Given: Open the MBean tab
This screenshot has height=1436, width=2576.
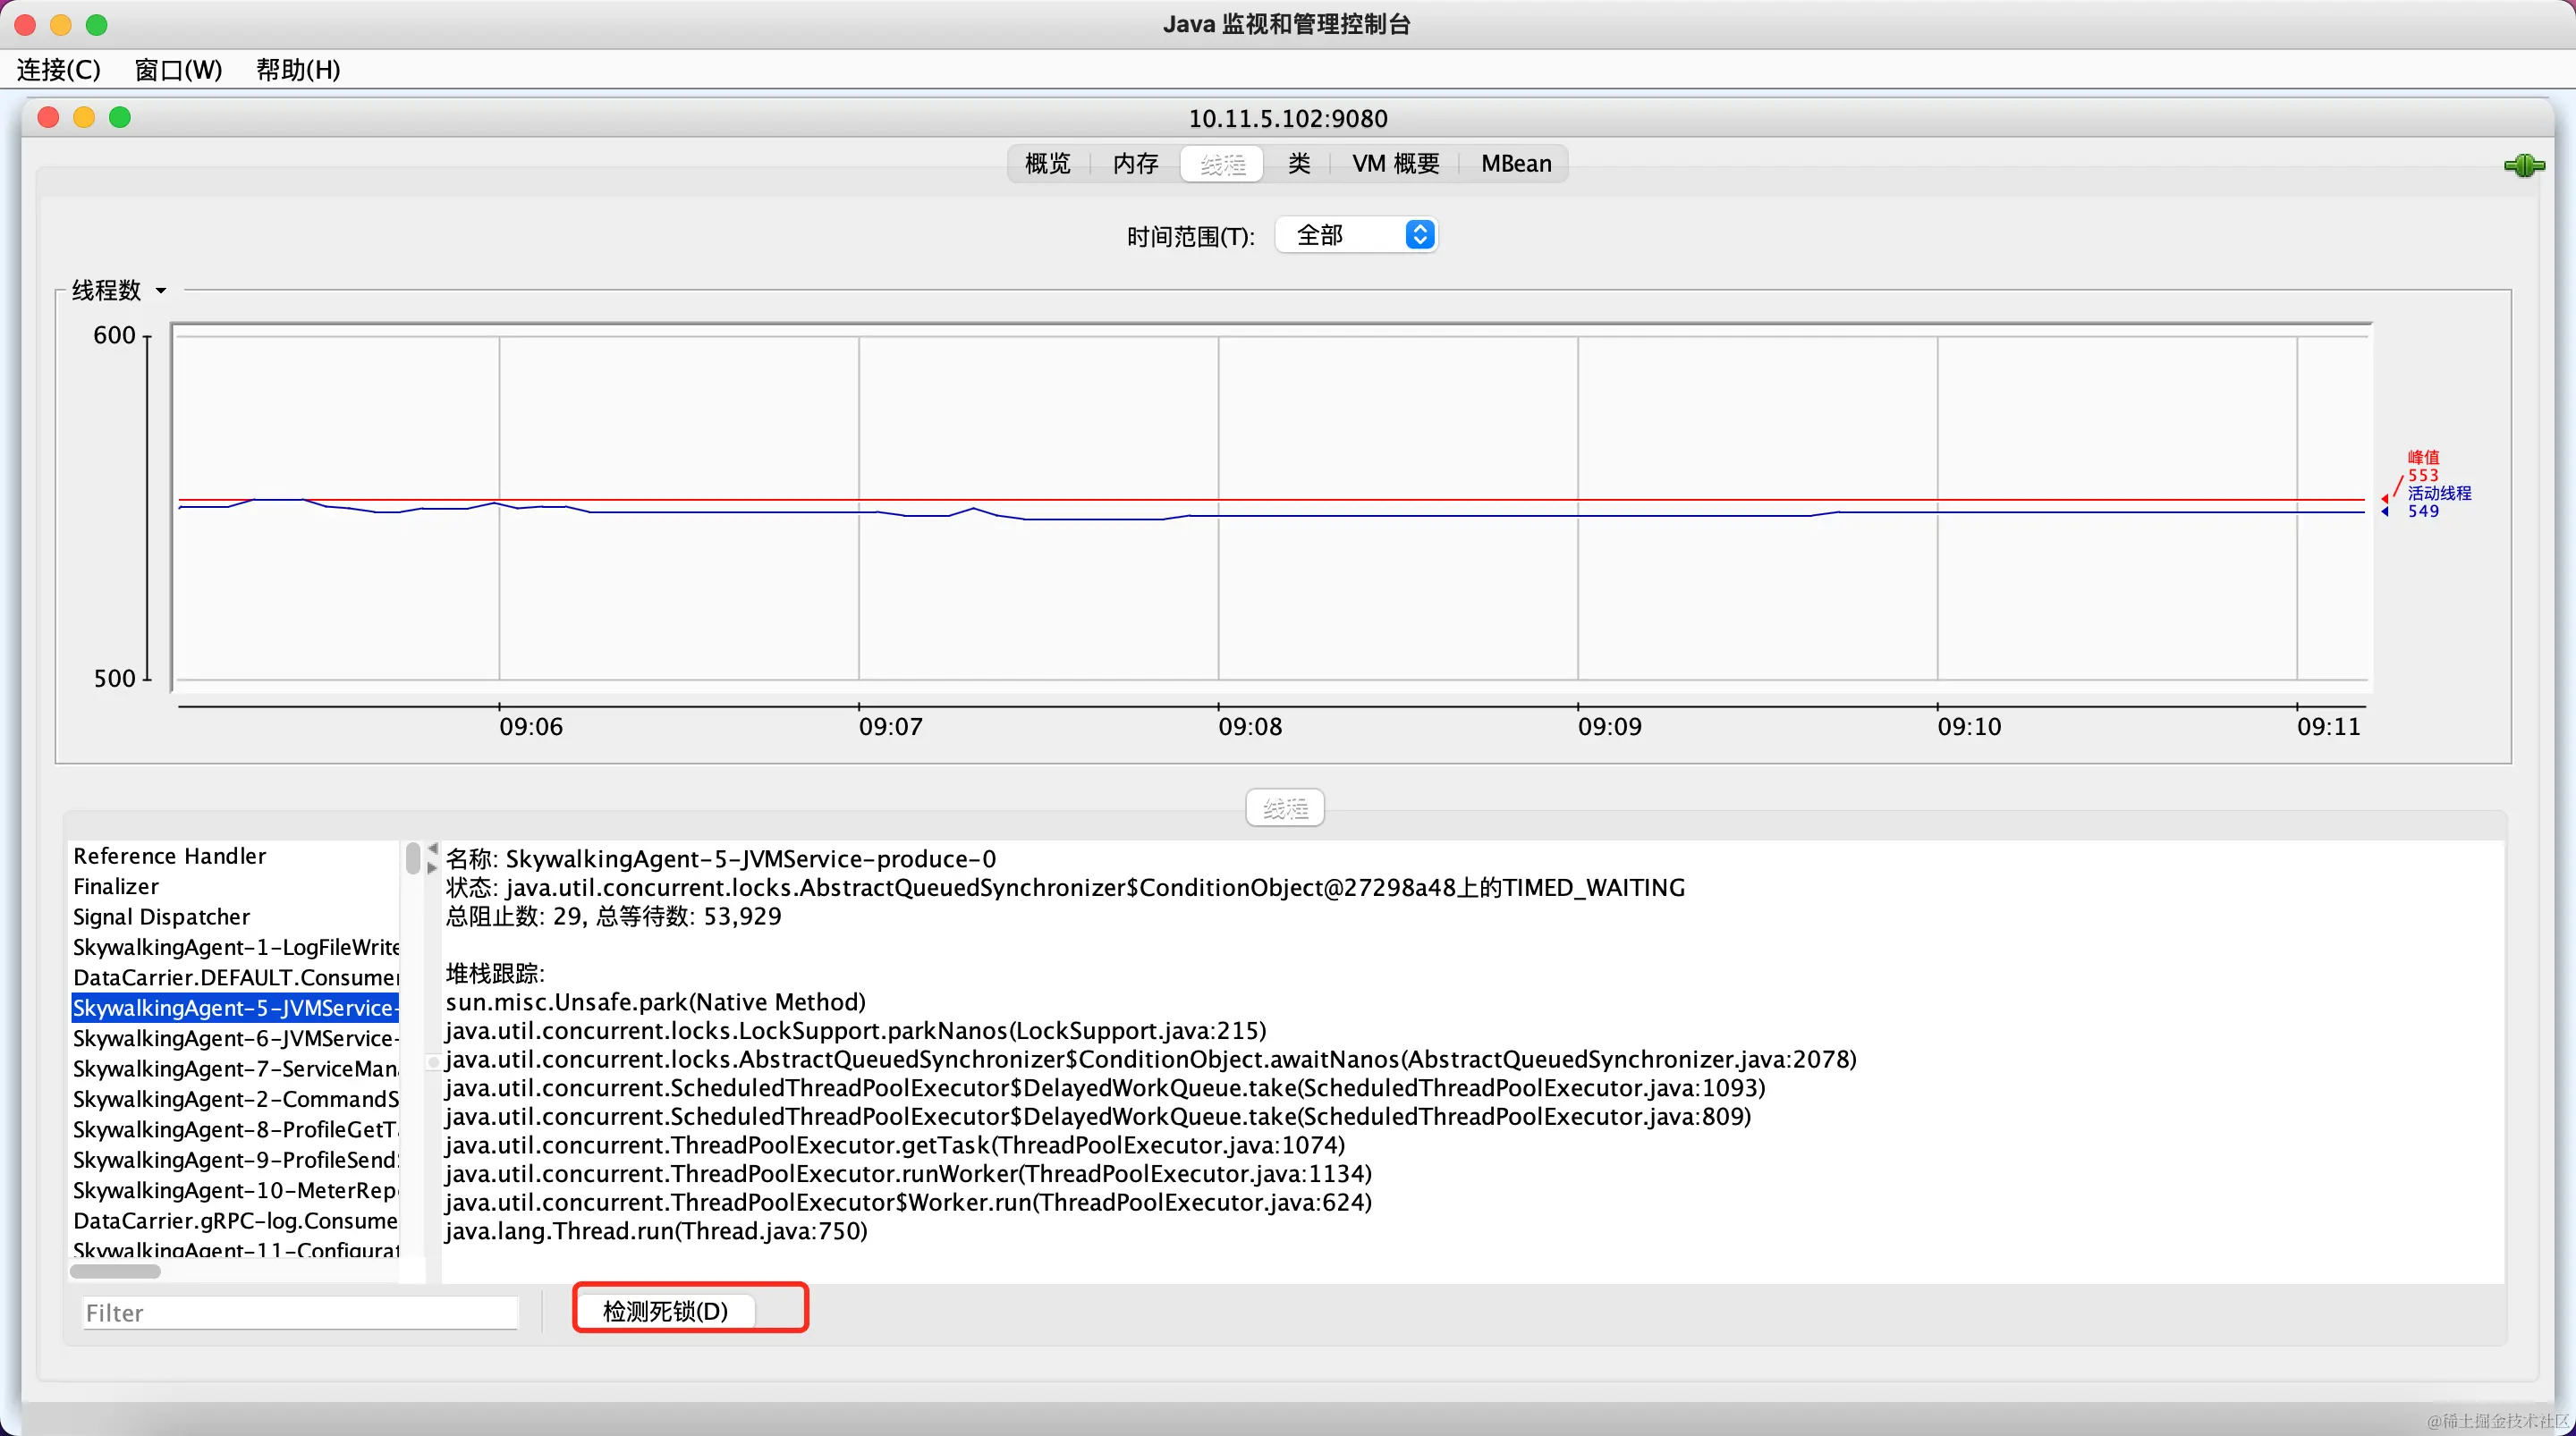Looking at the screenshot, I should 1516,164.
